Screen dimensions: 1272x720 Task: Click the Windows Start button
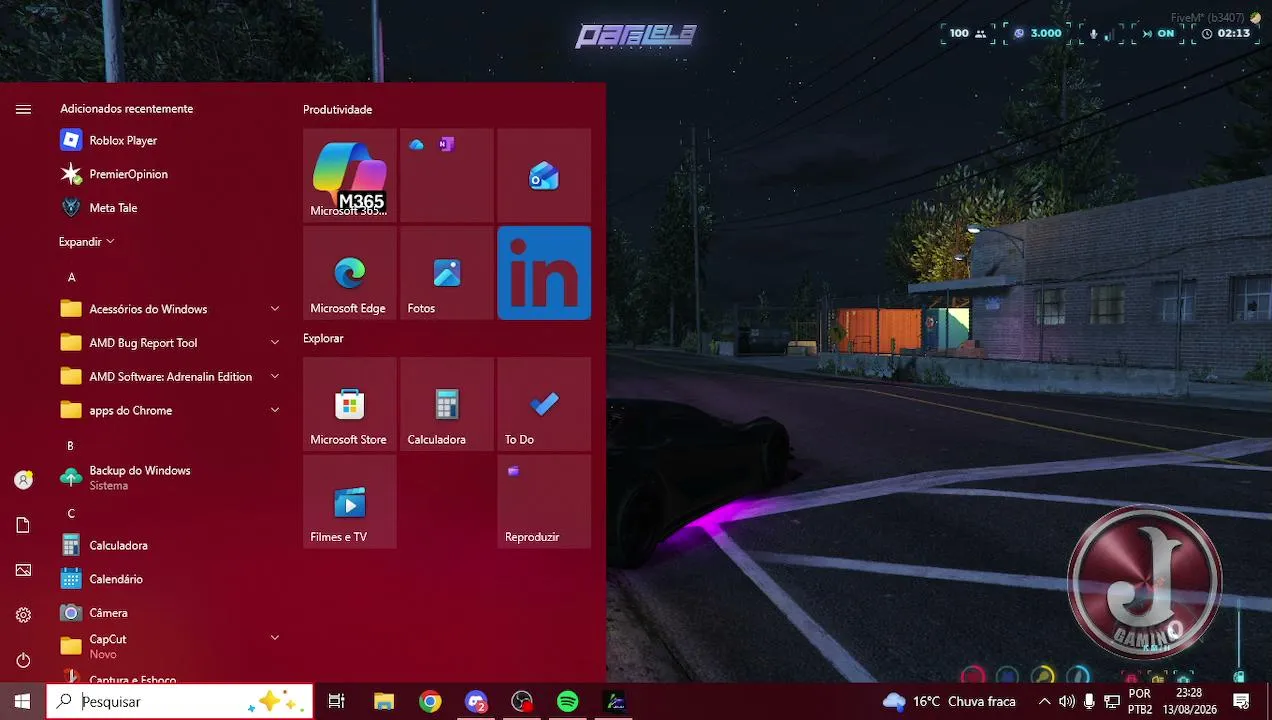[22, 702]
